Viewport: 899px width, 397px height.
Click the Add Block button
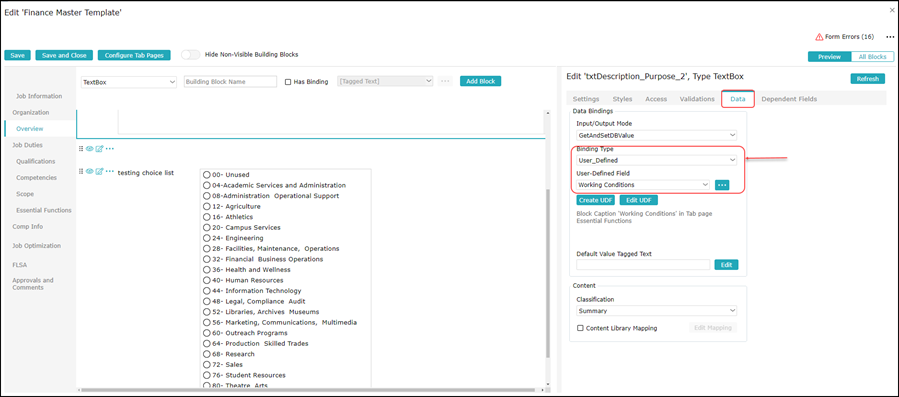[x=480, y=81]
